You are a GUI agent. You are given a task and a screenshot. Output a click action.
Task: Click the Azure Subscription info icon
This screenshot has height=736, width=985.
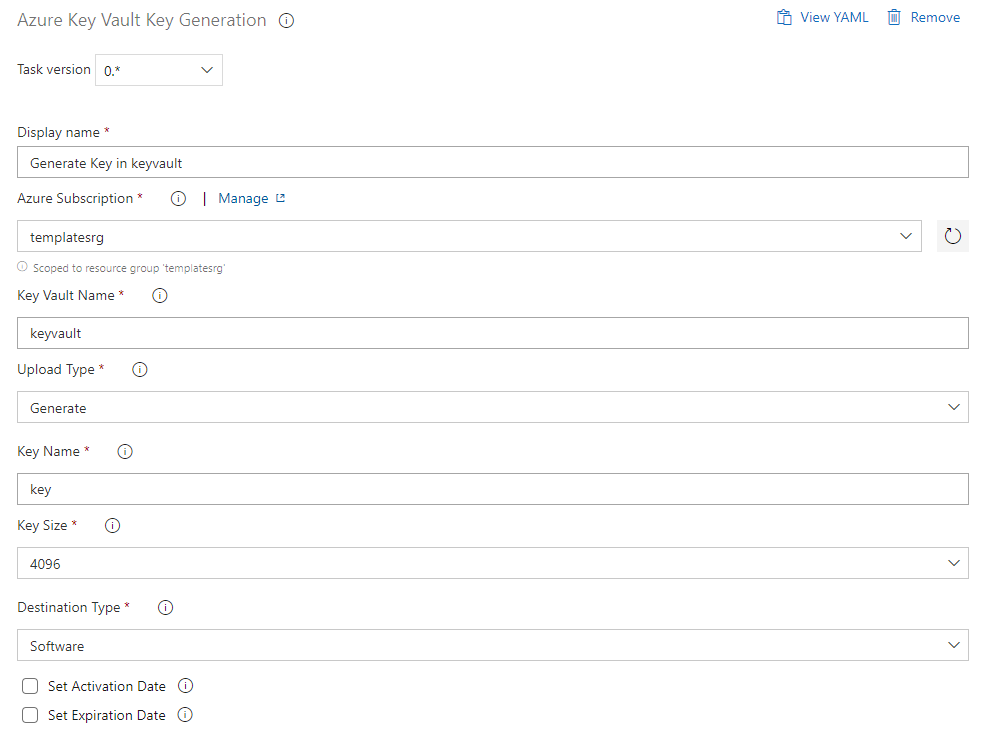tap(178, 198)
